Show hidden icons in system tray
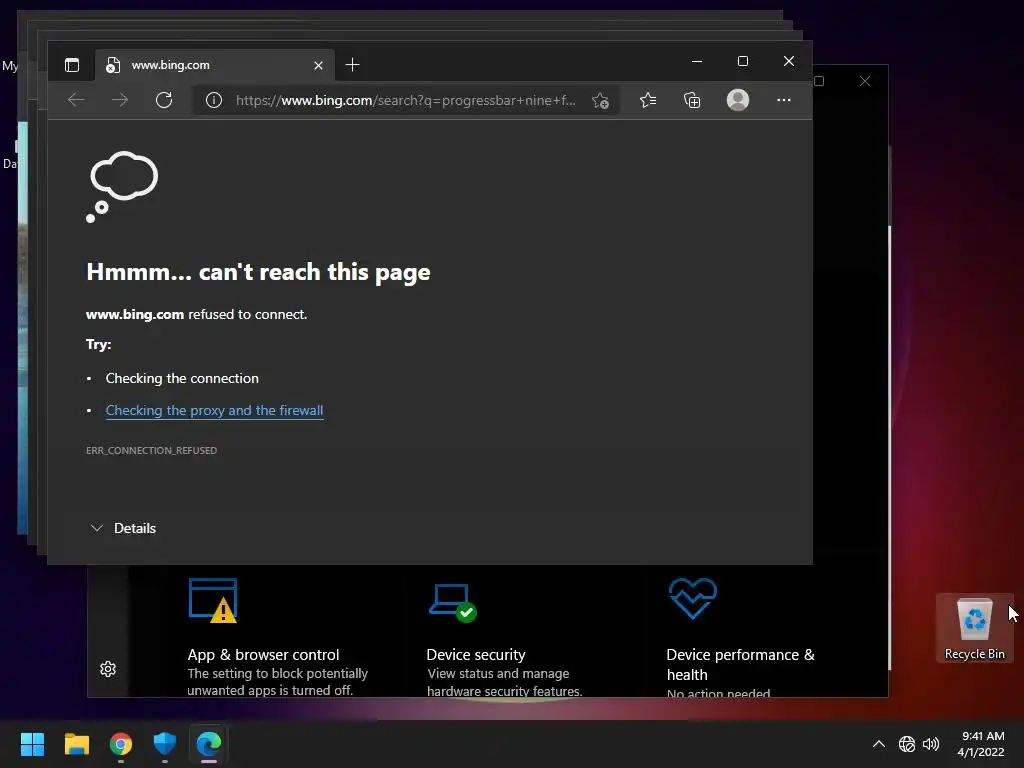 879,744
